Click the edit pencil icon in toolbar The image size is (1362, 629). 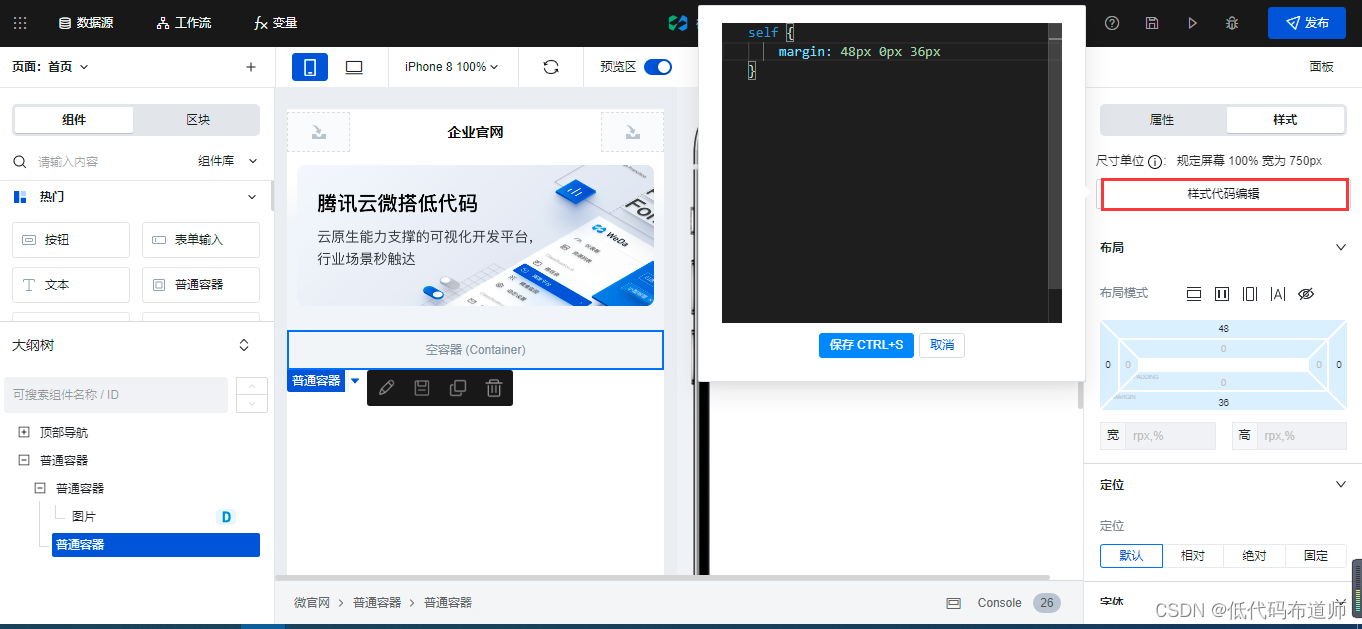point(386,388)
